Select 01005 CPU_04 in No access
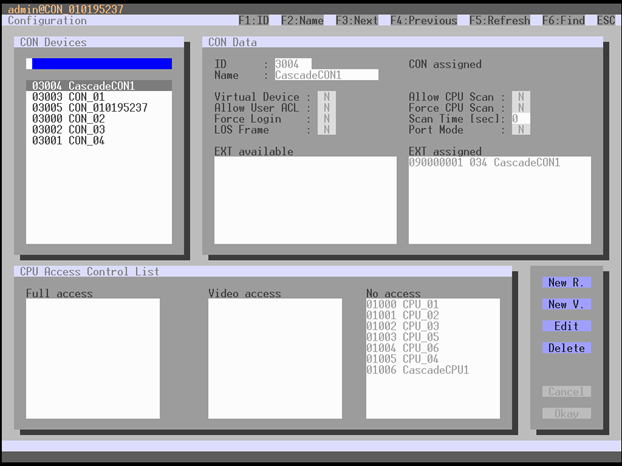The height and width of the screenshot is (466, 622). pos(433,359)
